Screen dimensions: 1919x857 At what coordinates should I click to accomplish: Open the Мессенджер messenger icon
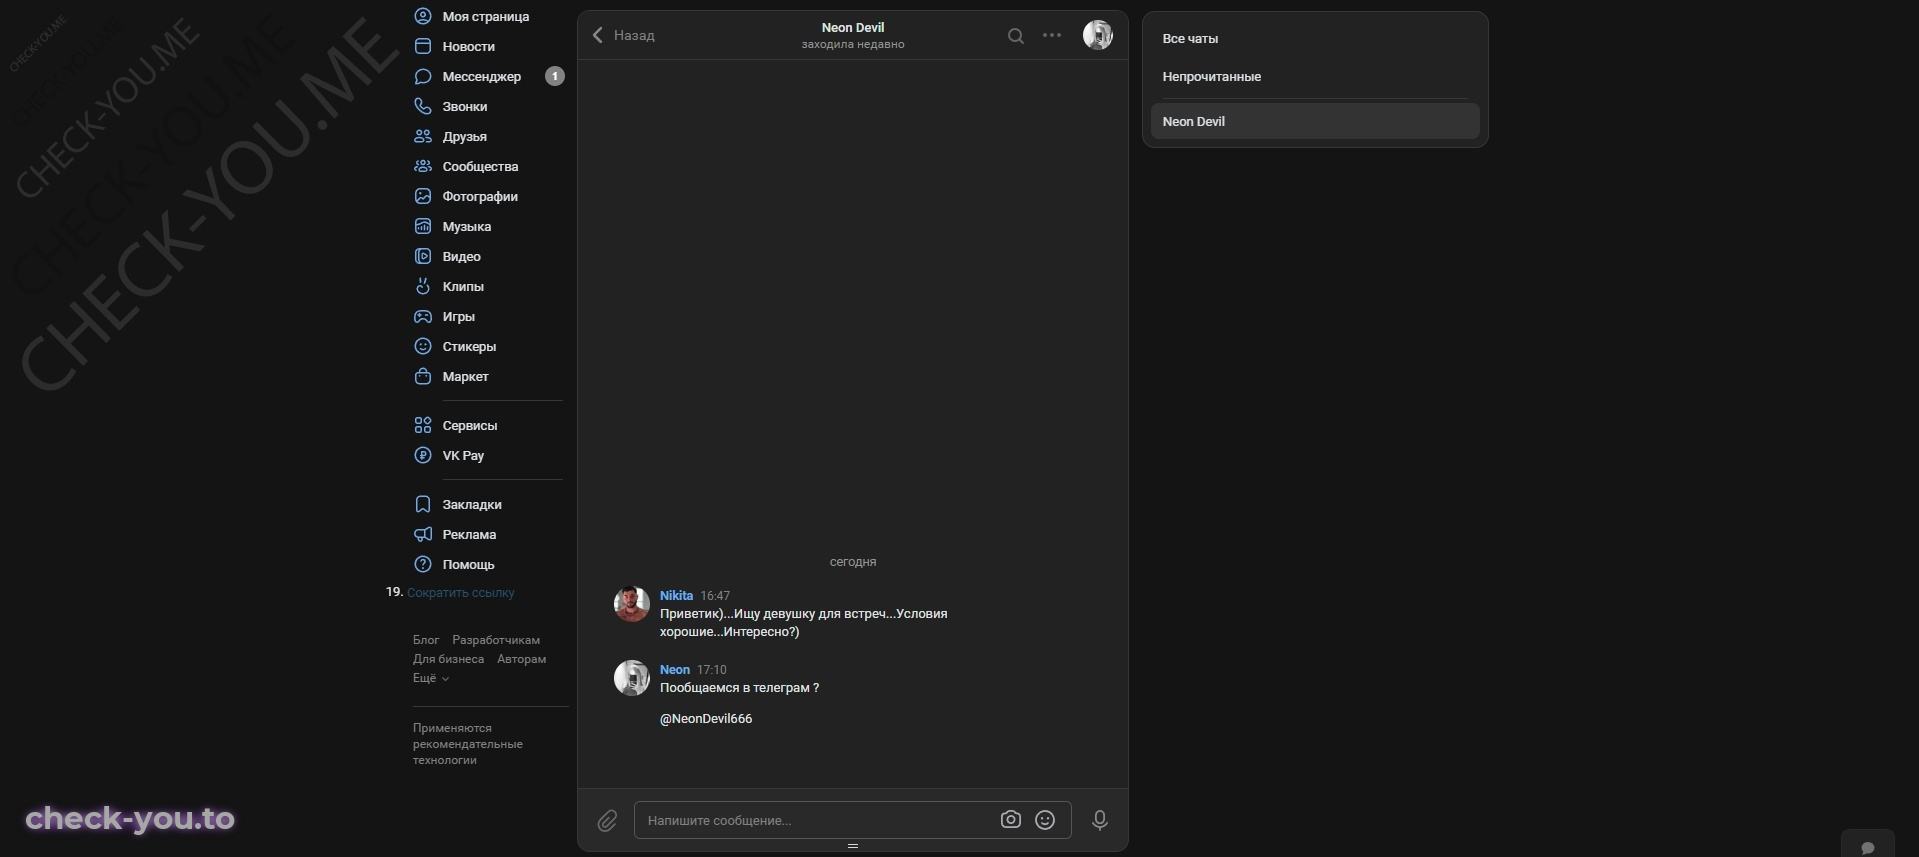tap(423, 76)
